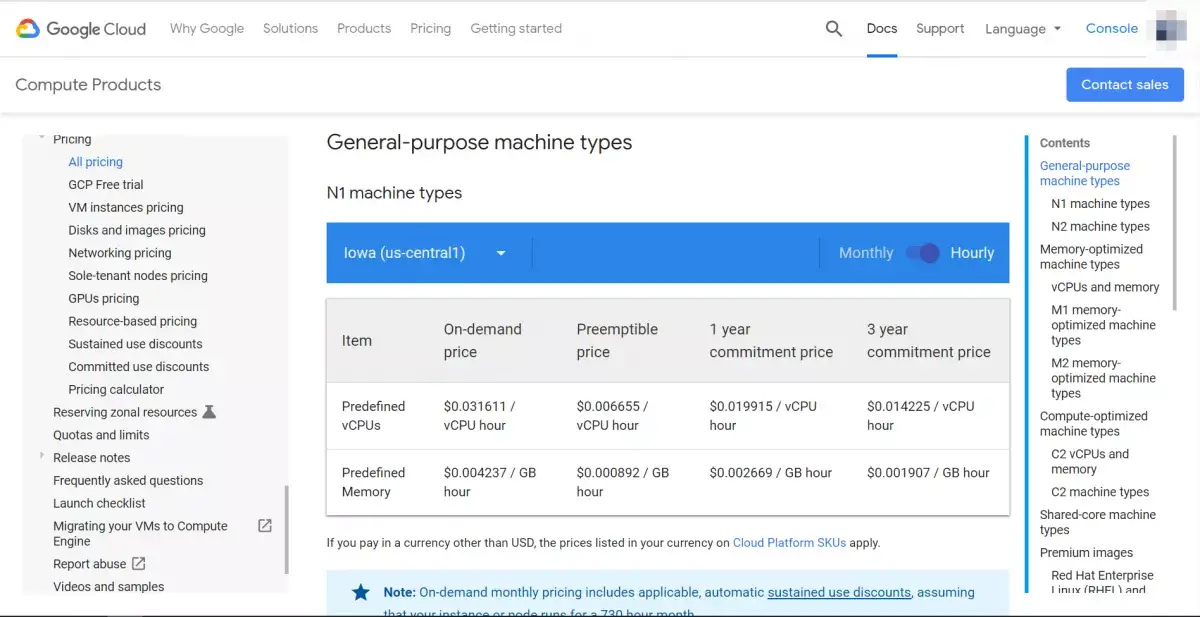1200x617 pixels.
Task: Click the left sidebar scrollbar
Action: (x=287, y=530)
